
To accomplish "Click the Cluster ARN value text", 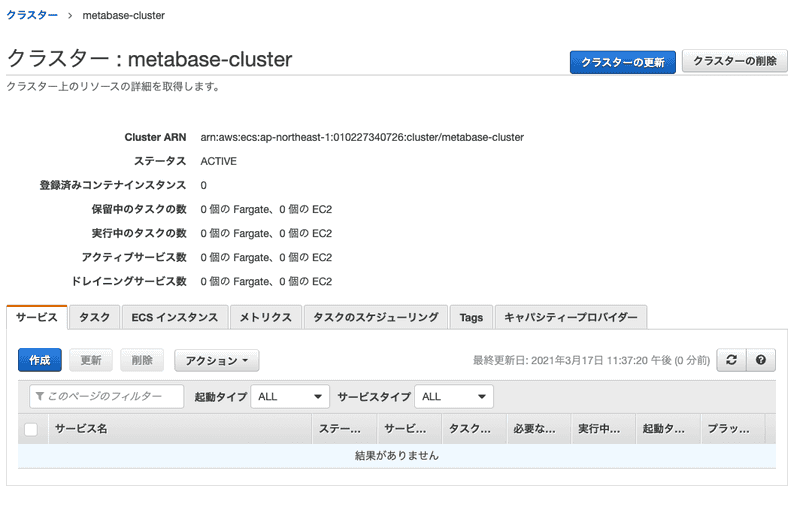I will (362, 137).
